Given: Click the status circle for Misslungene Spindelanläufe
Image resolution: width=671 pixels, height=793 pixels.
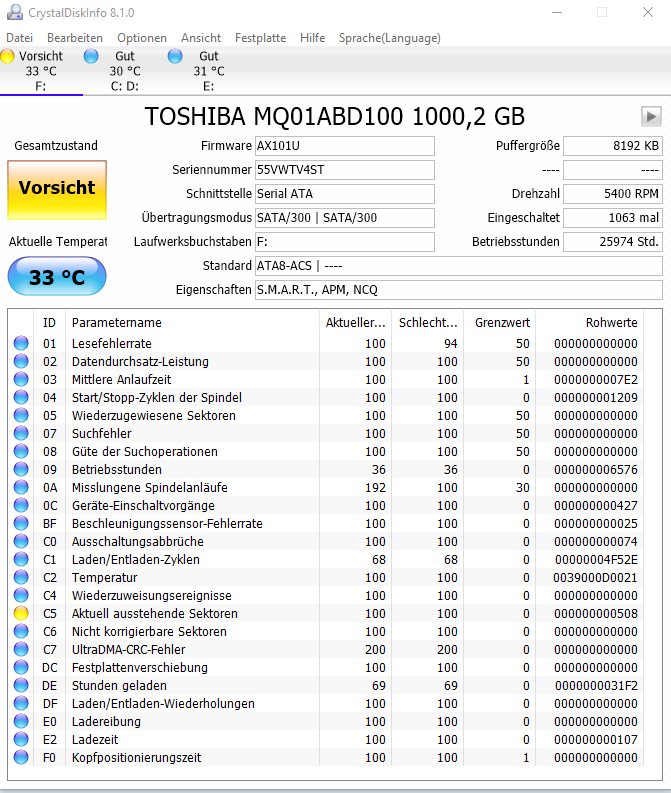Looking at the screenshot, I should [x=21, y=488].
